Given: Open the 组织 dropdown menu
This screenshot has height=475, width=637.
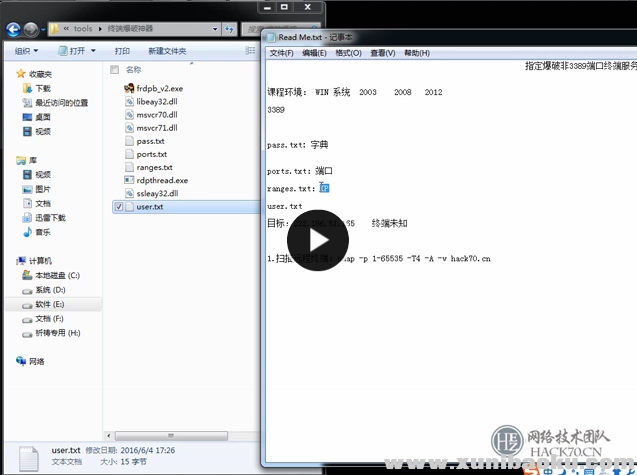Looking at the screenshot, I should 25,50.
